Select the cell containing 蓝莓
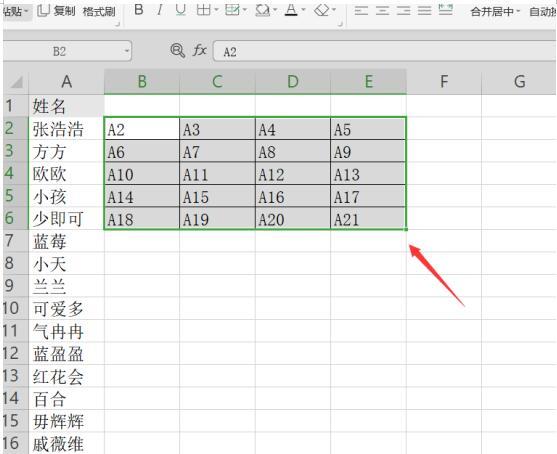Screen dimensions: 557x454 [x=66, y=241]
